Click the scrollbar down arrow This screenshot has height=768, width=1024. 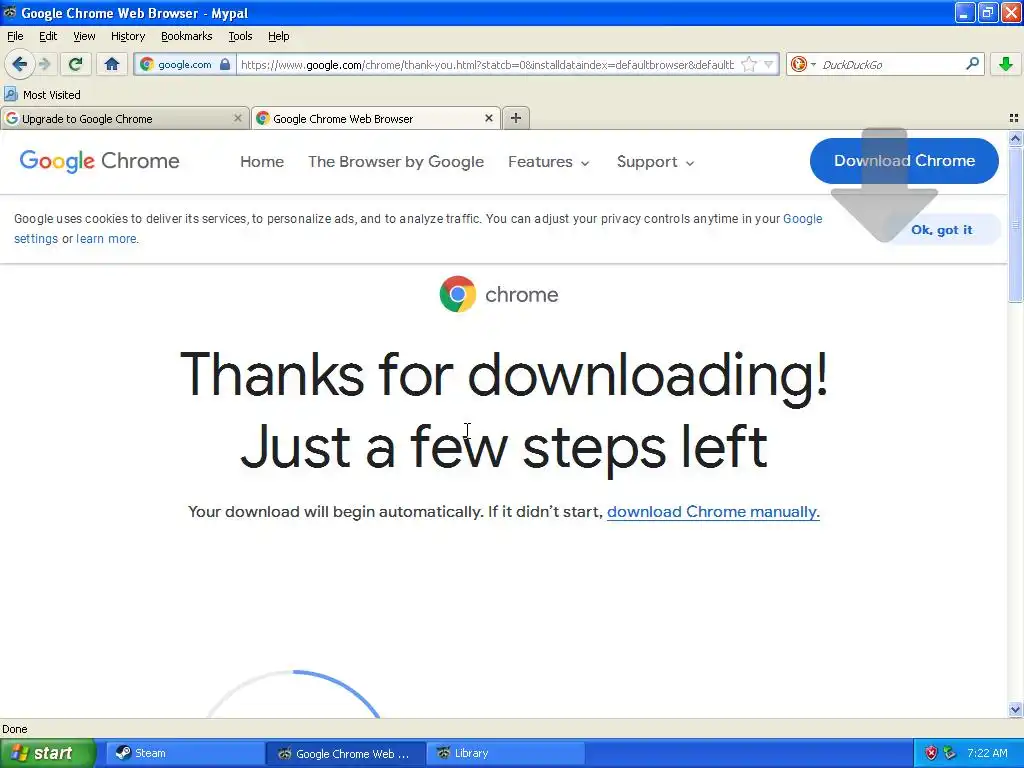click(x=1015, y=709)
